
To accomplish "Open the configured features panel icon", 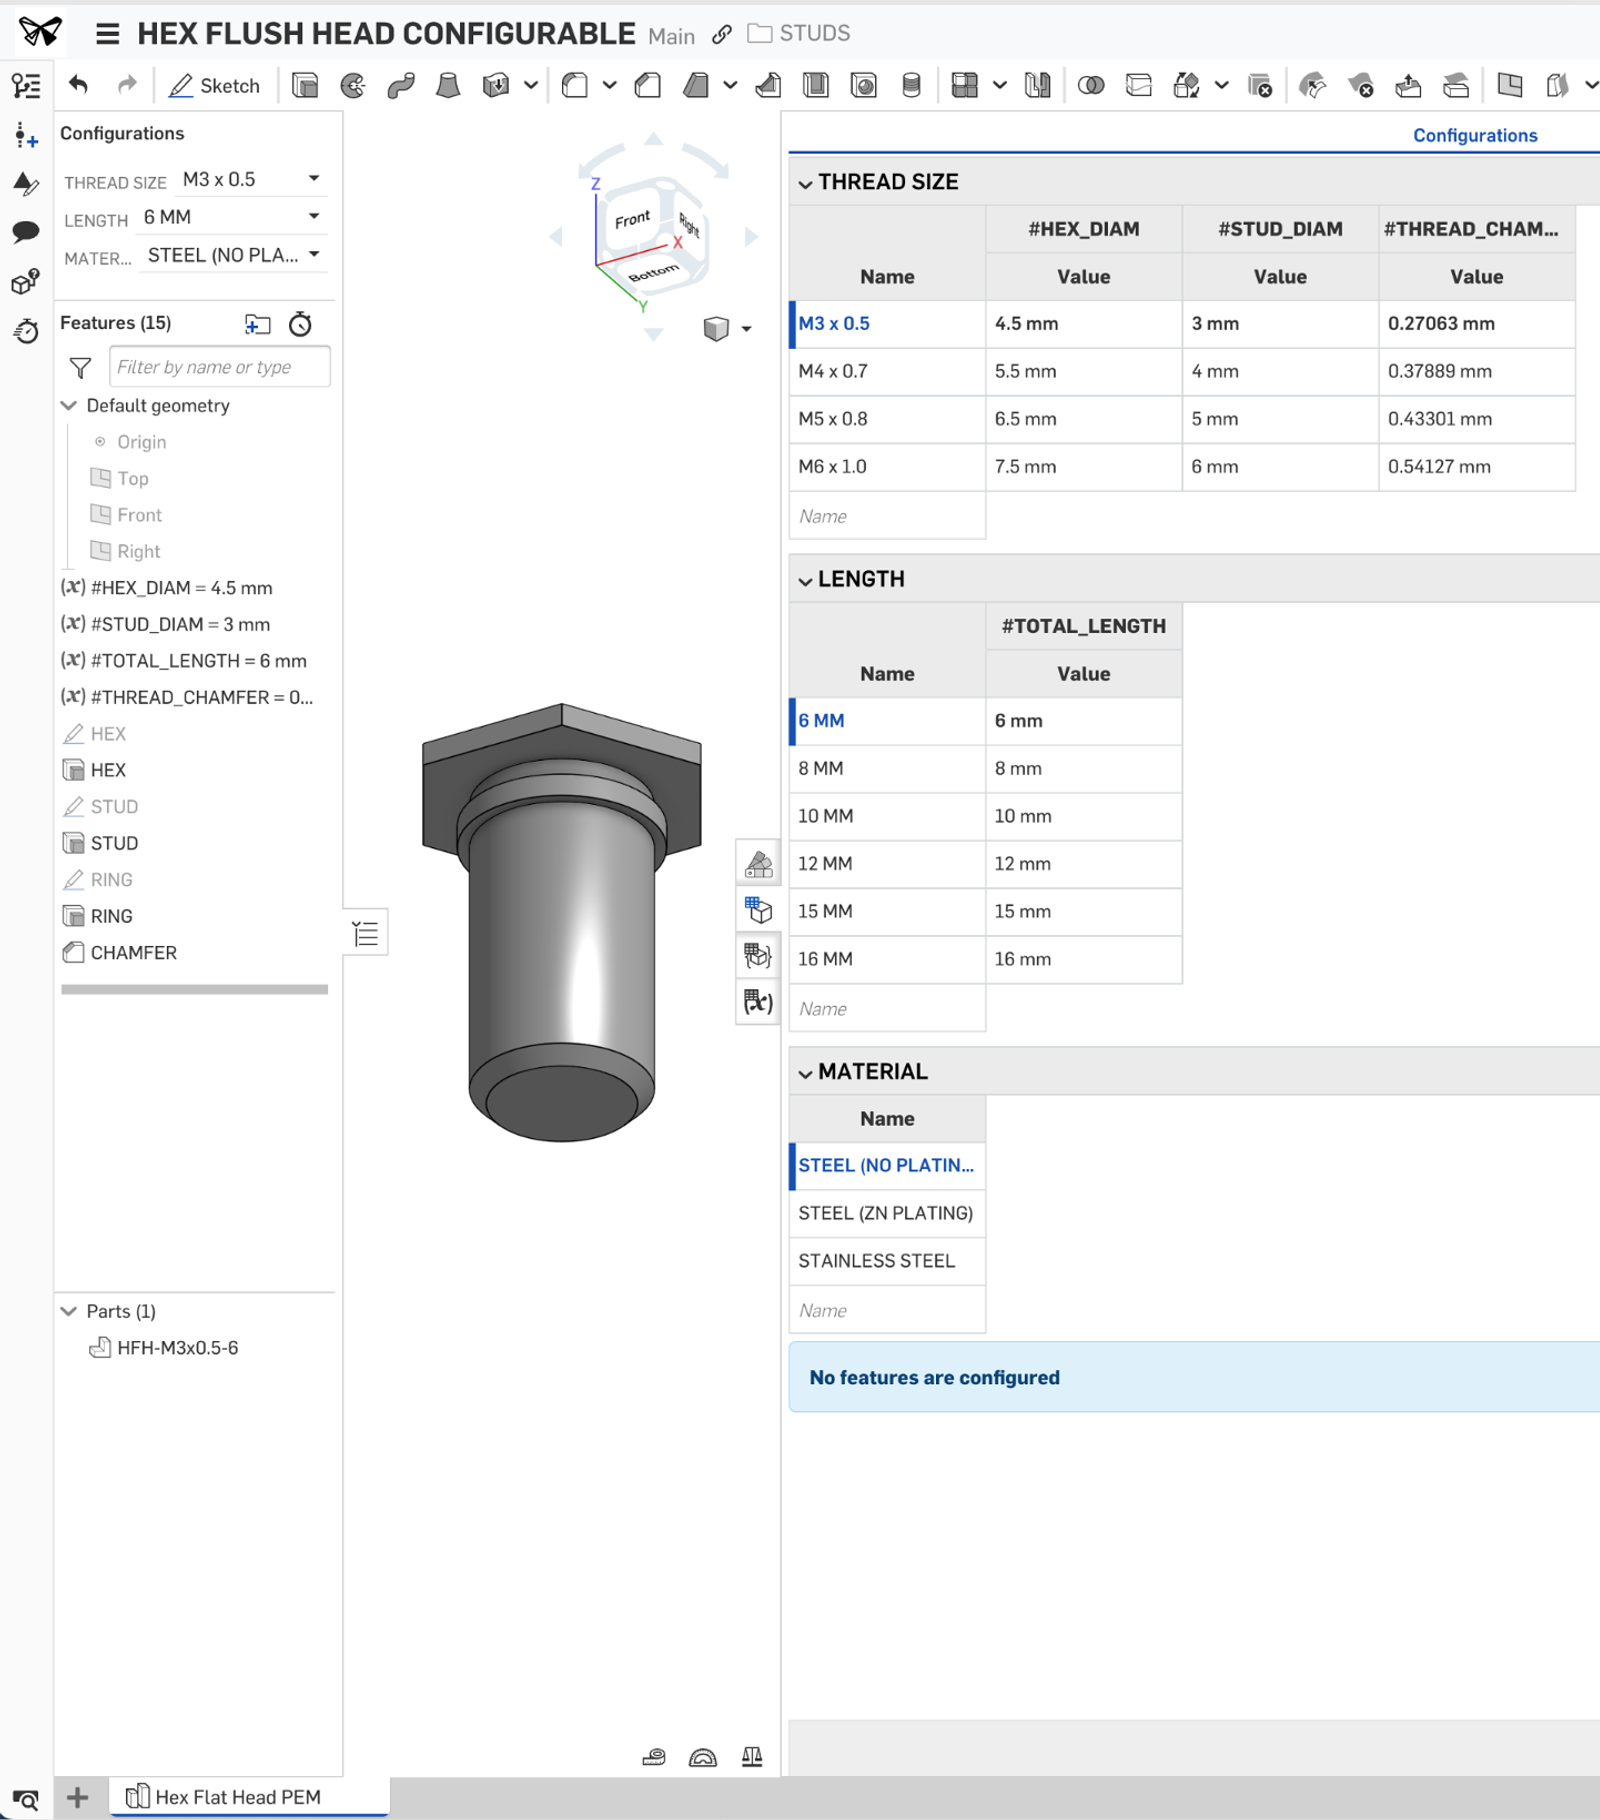I will (x=757, y=956).
